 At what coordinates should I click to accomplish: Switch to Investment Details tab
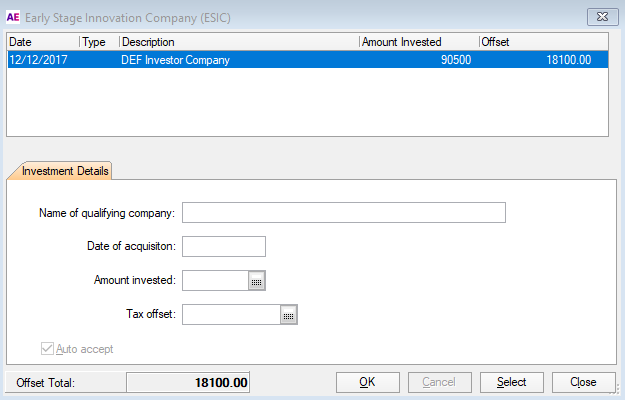click(x=61, y=171)
